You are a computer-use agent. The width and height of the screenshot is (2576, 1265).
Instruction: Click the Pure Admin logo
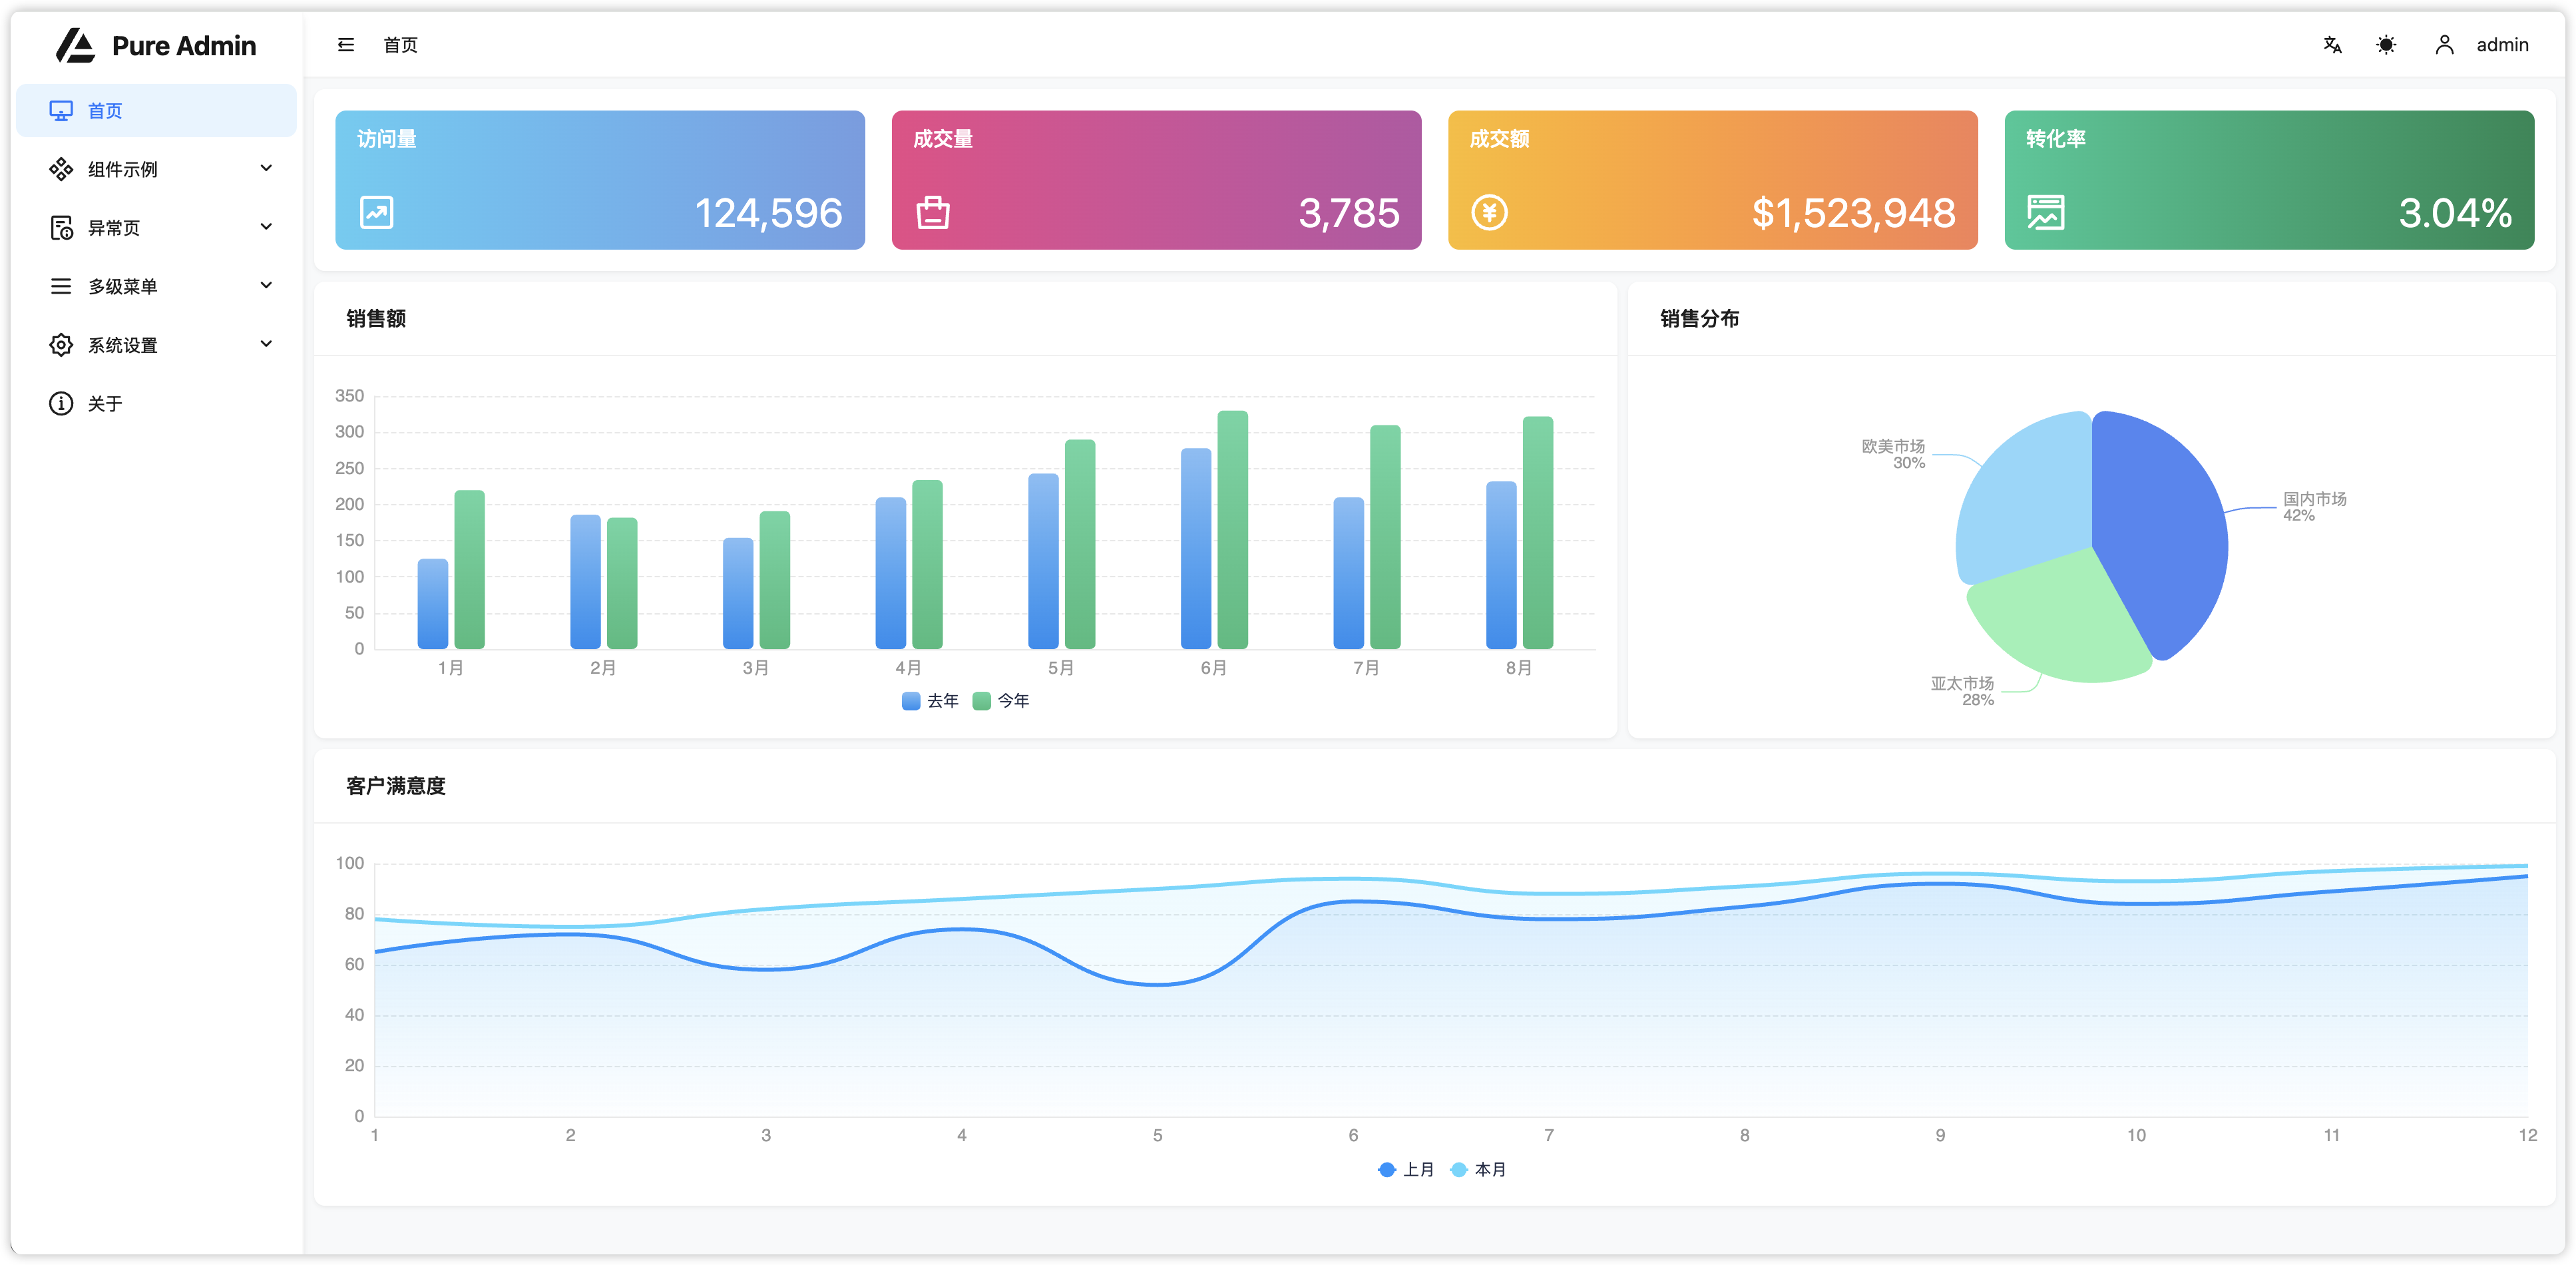[76, 45]
